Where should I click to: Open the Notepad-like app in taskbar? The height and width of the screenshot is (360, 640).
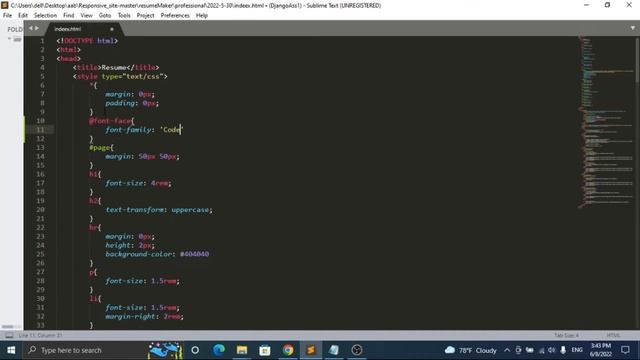333,350
